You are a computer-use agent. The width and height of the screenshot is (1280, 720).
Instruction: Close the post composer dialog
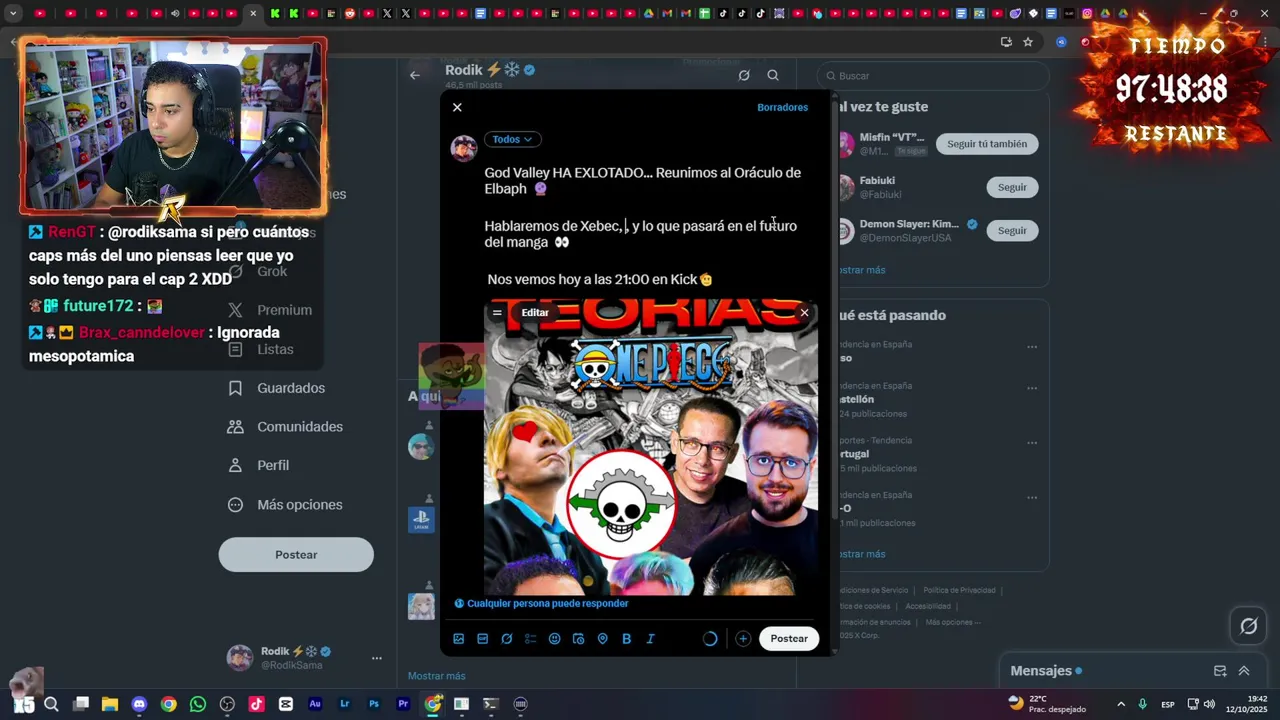pyautogui.click(x=457, y=107)
